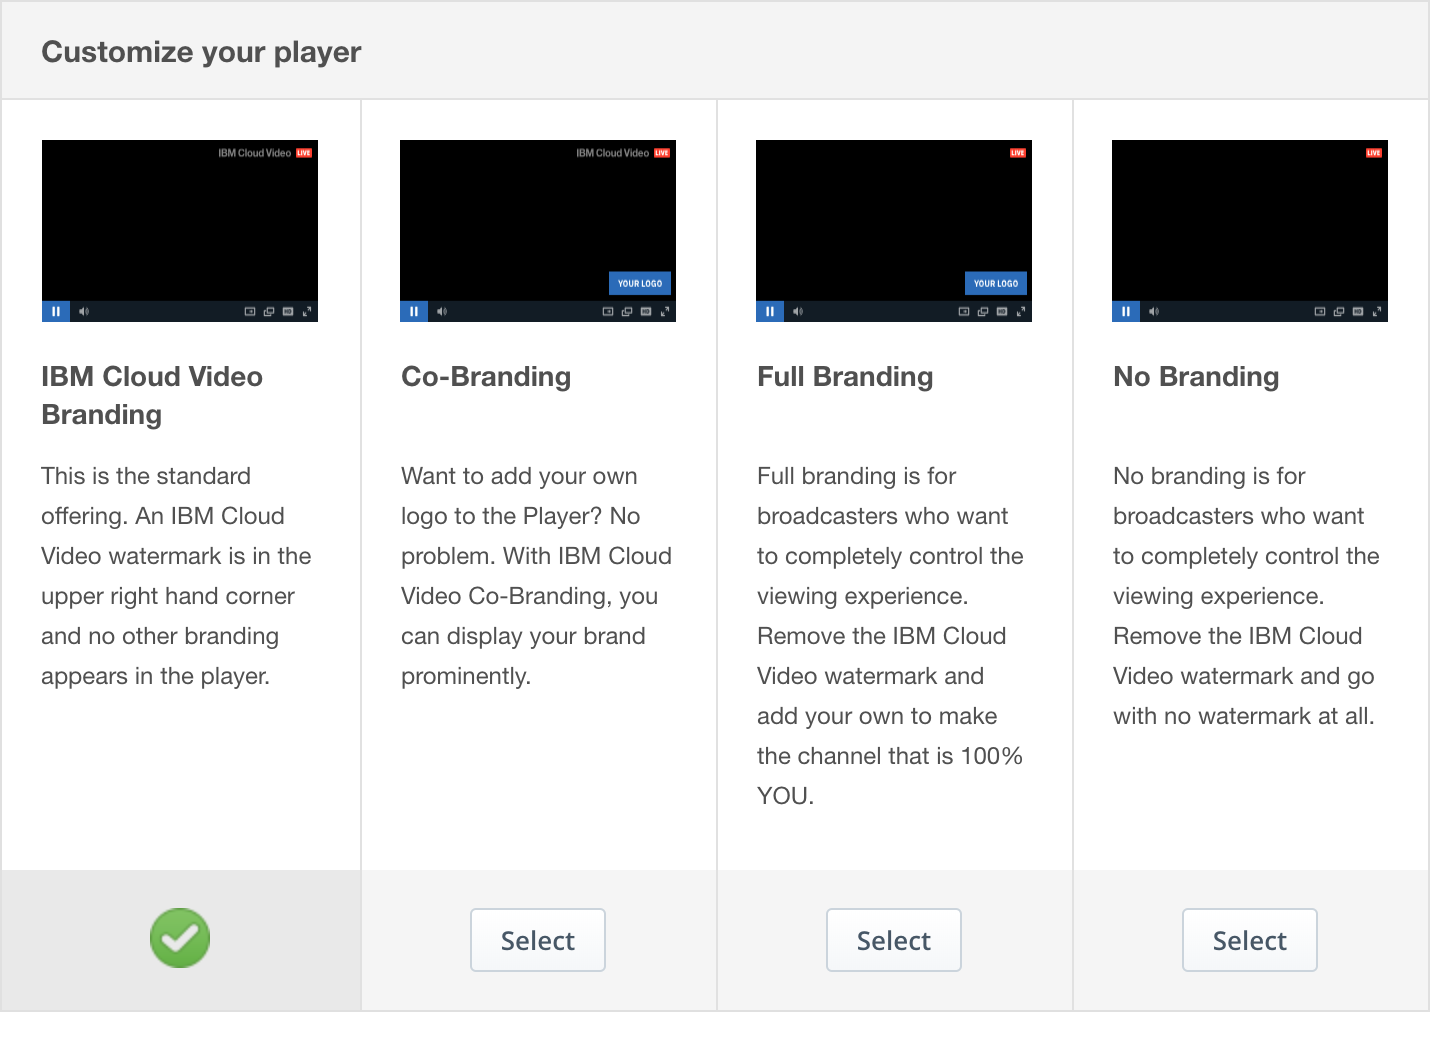This screenshot has width=1442, height=1042.
Task: Click the volume icon in Full Branding preview
Action: click(798, 311)
